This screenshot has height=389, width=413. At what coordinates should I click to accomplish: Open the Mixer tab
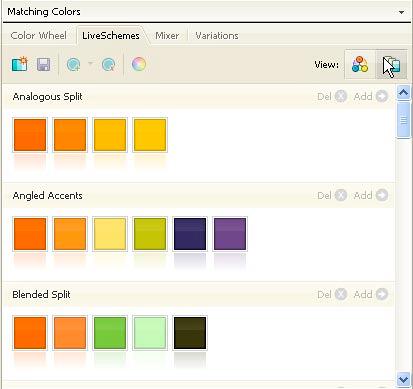click(x=167, y=36)
